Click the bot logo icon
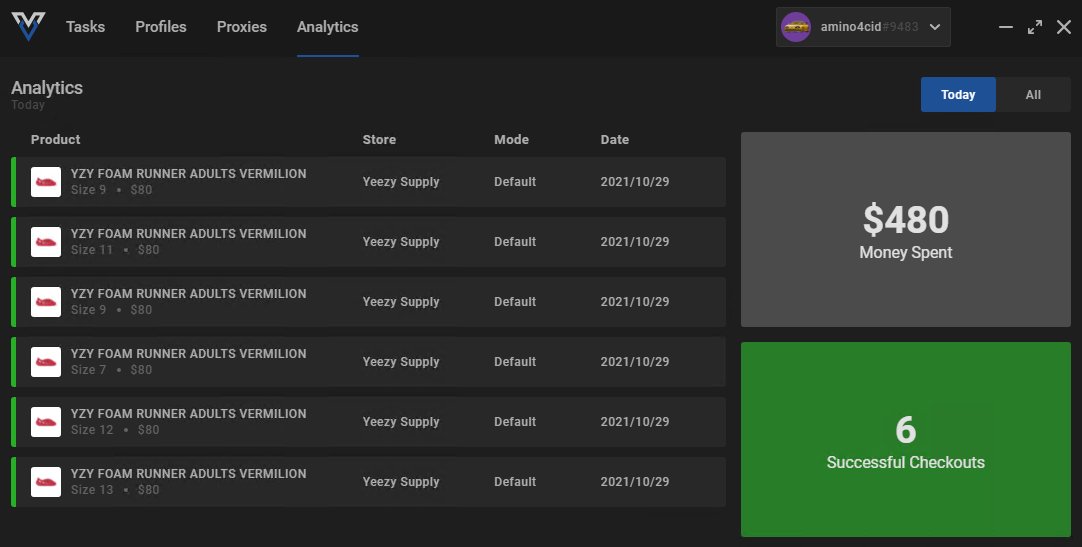1082x547 pixels. (28, 26)
